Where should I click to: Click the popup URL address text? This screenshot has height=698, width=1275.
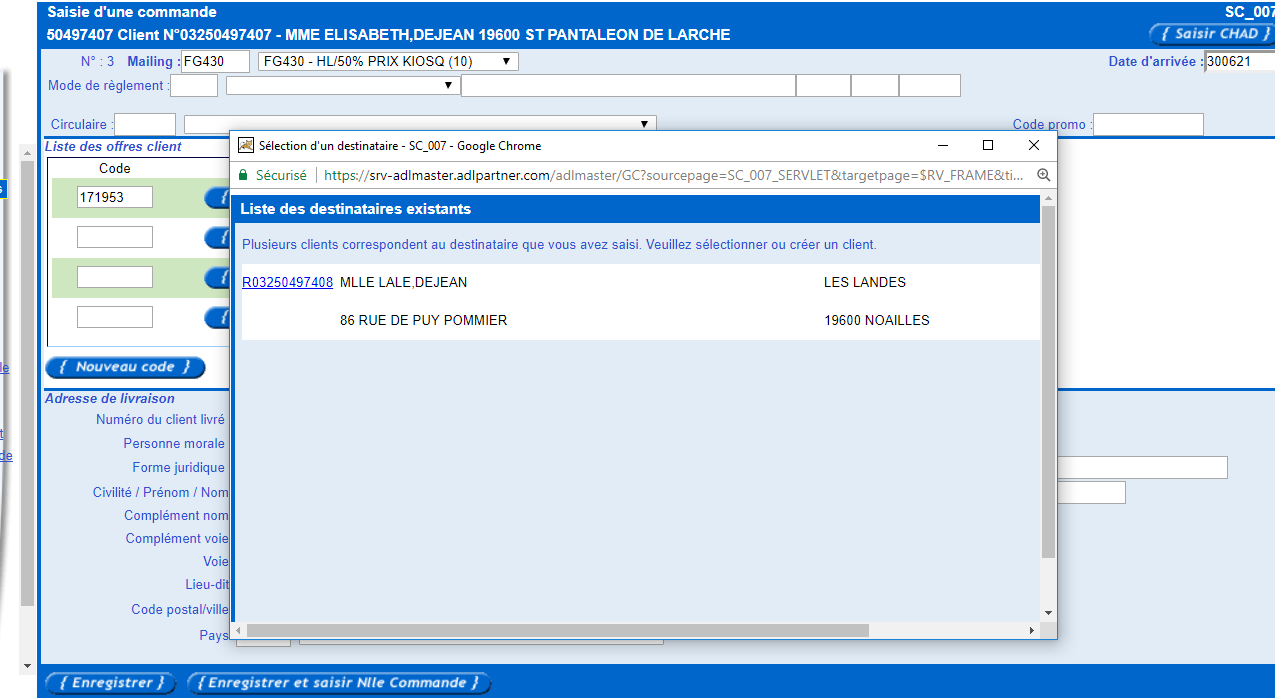pos(674,175)
